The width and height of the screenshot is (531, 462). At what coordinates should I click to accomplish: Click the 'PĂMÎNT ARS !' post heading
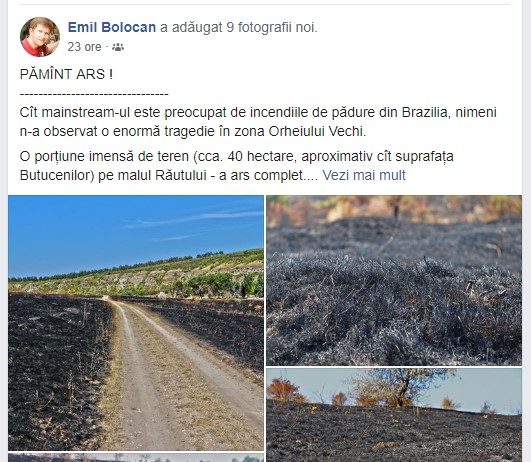coord(66,74)
